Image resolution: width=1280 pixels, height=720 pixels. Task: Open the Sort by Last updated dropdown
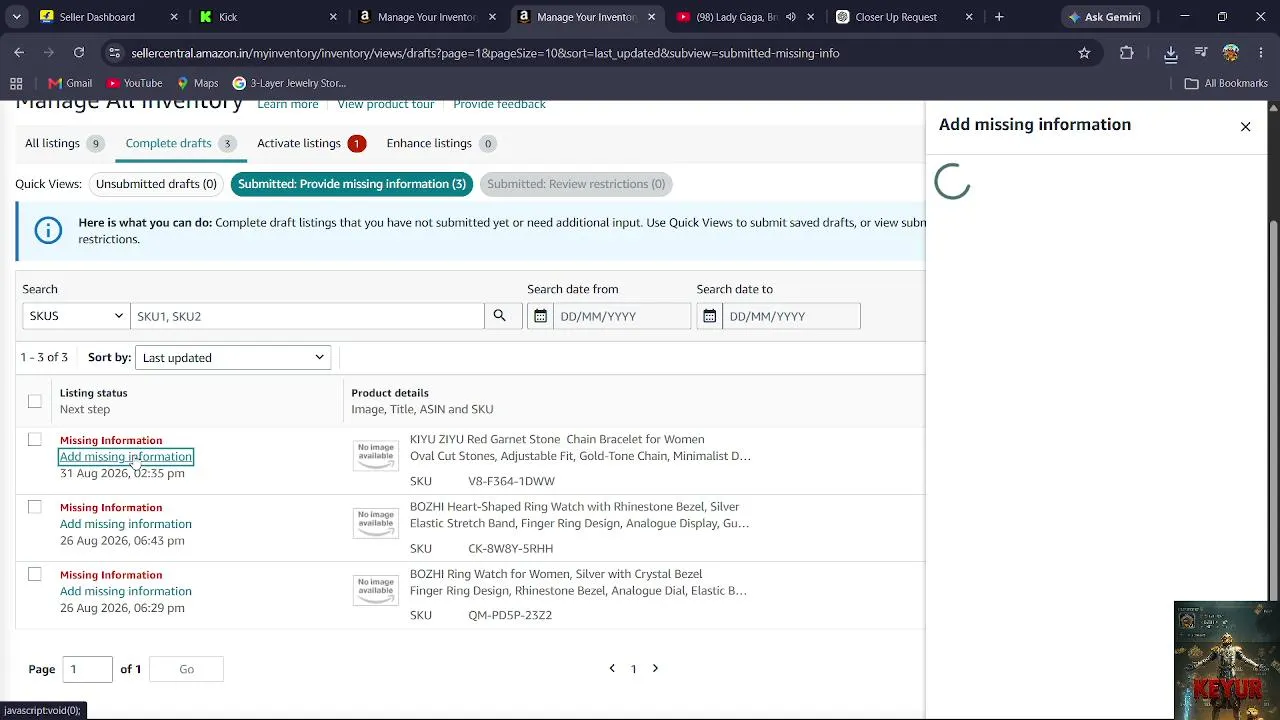click(232, 357)
